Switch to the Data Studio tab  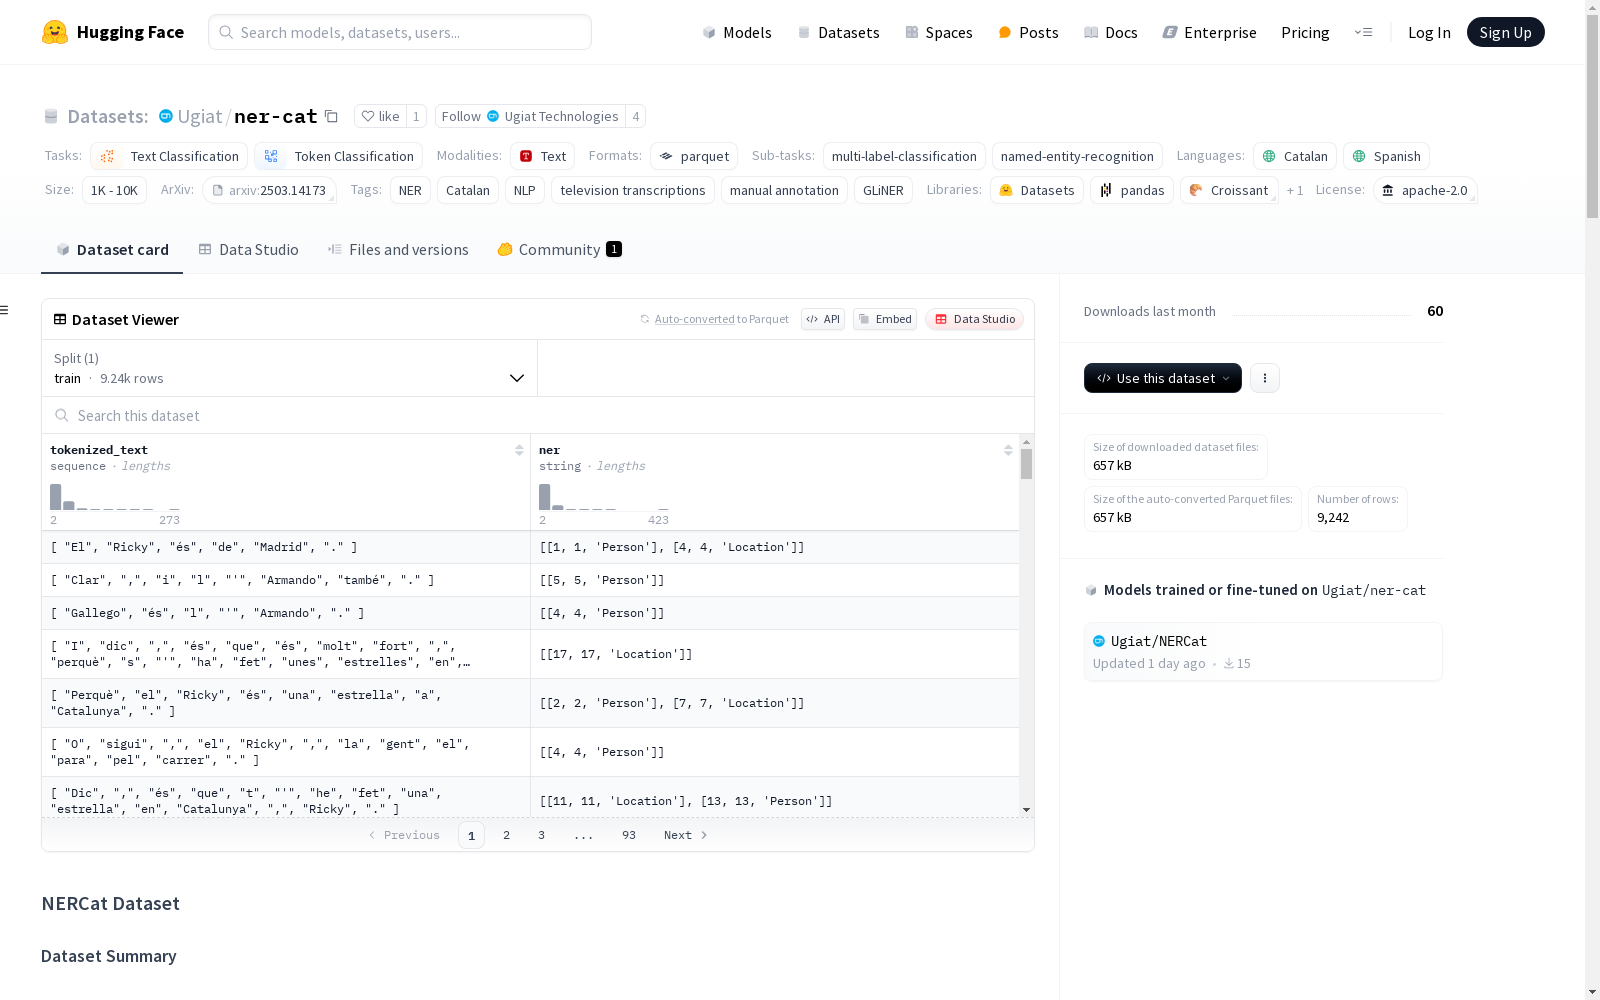point(248,249)
